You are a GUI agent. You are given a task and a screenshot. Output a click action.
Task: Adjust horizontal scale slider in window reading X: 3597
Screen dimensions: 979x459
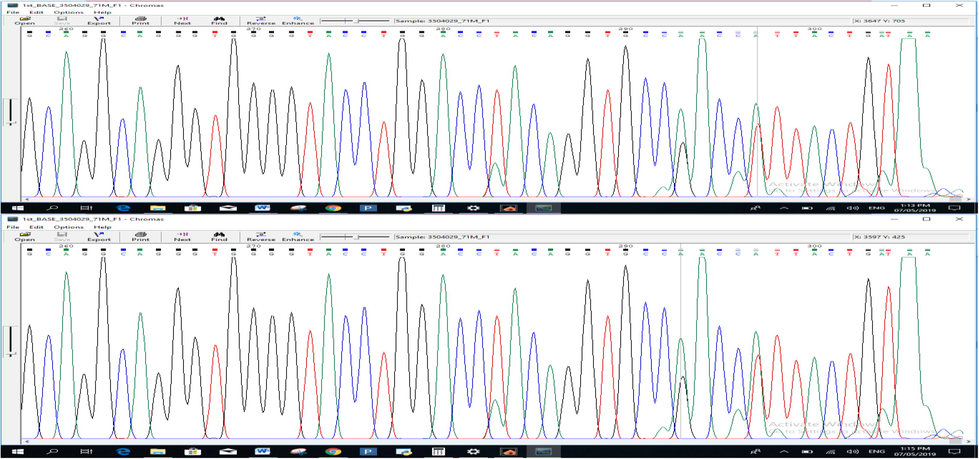pos(355,237)
